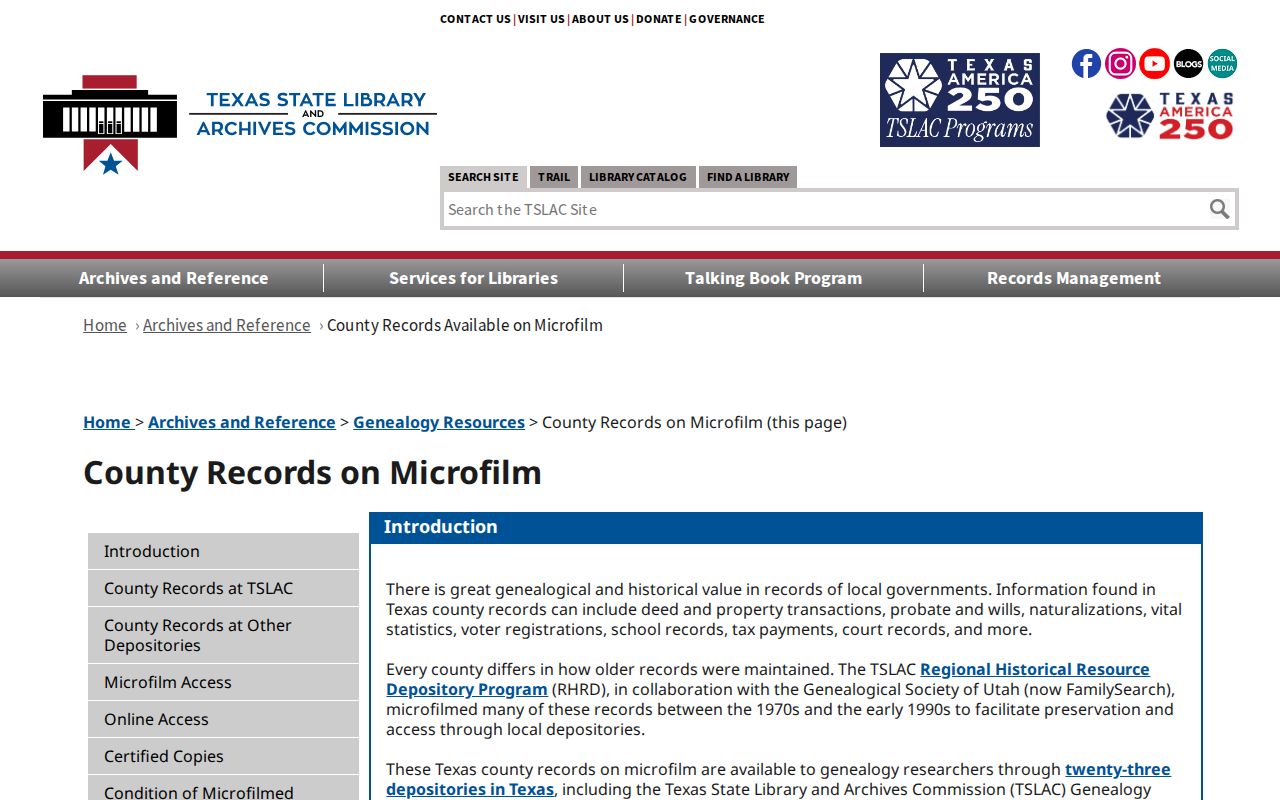The width and height of the screenshot is (1280, 800).
Task: Focus the Search the TSLAC Site field
Action: coord(824,209)
